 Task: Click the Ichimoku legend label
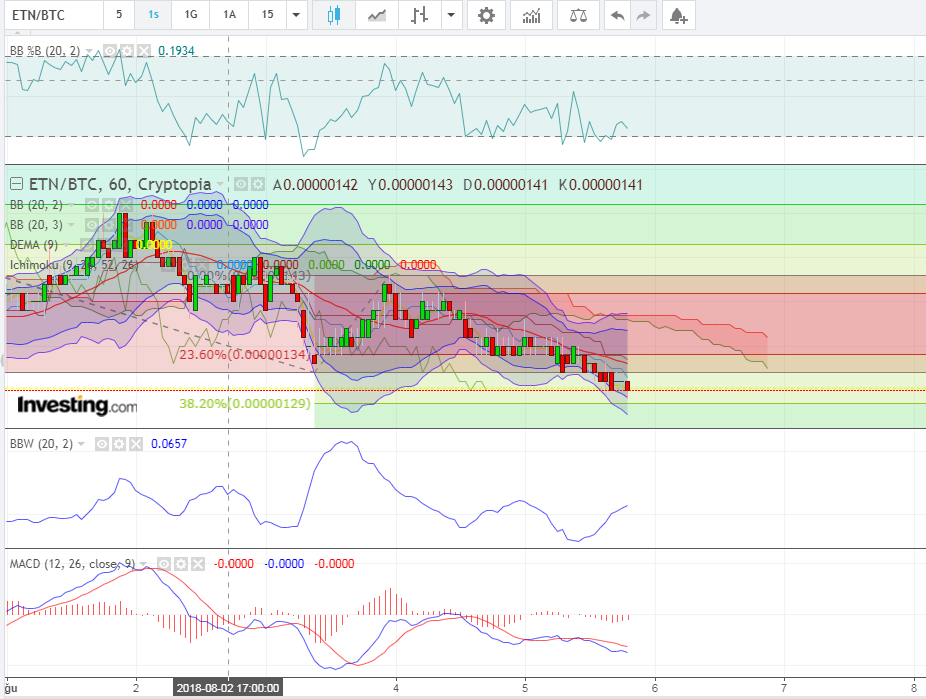point(74,264)
